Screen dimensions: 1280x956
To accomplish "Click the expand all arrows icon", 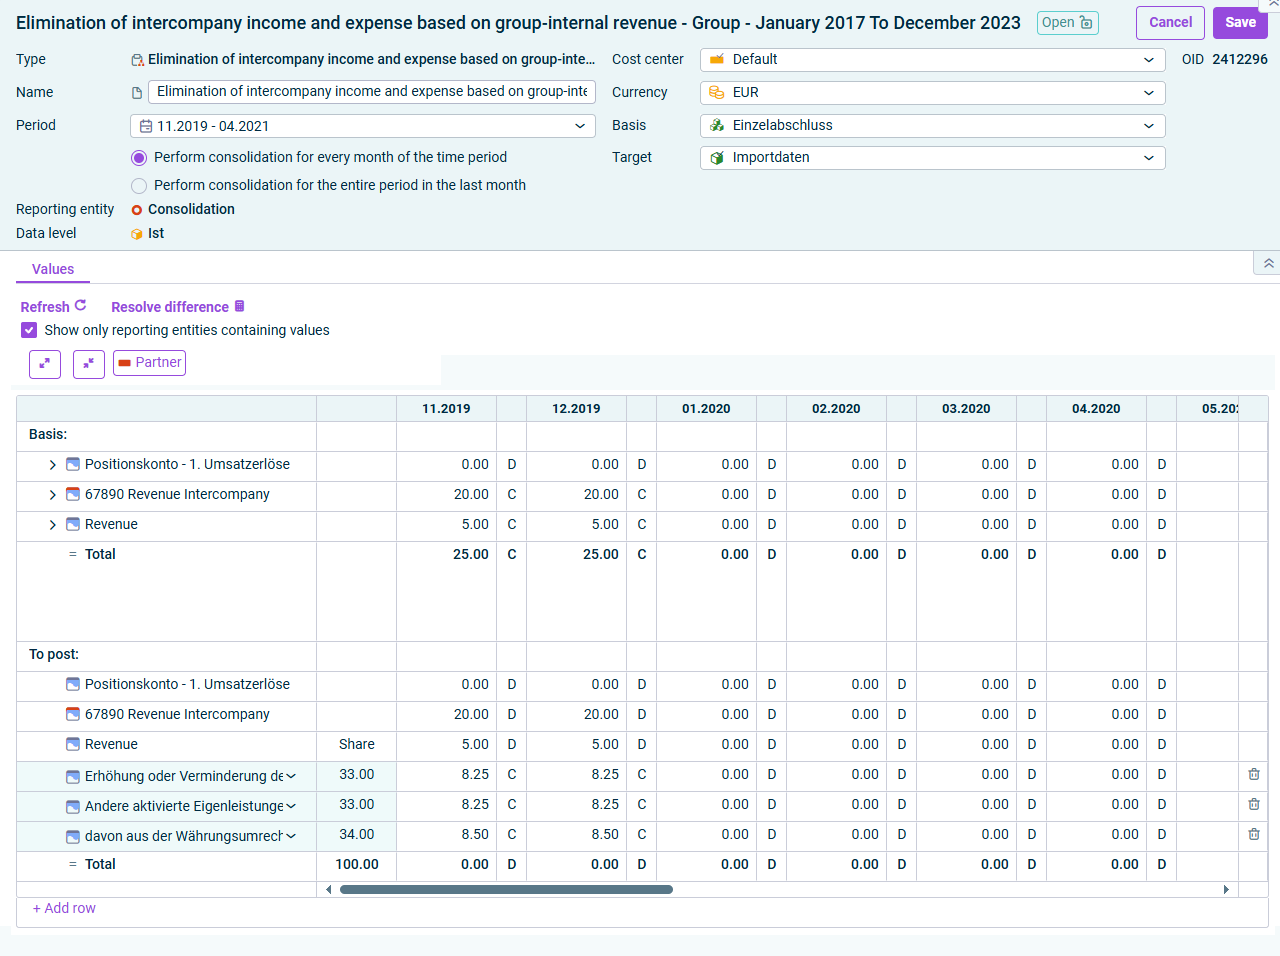I will [45, 364].
